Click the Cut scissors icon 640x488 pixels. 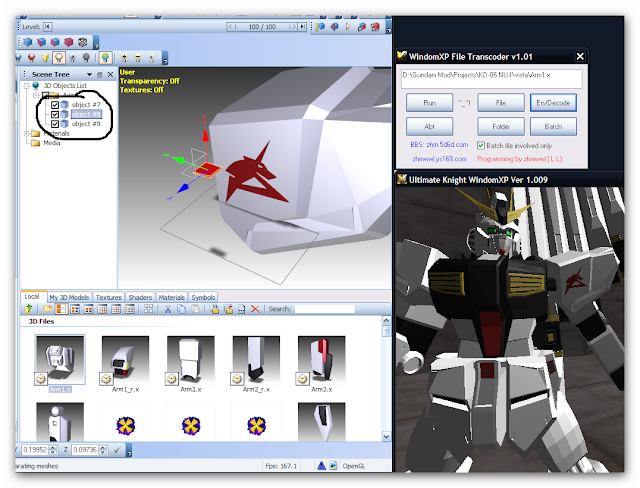coord(167,309)
